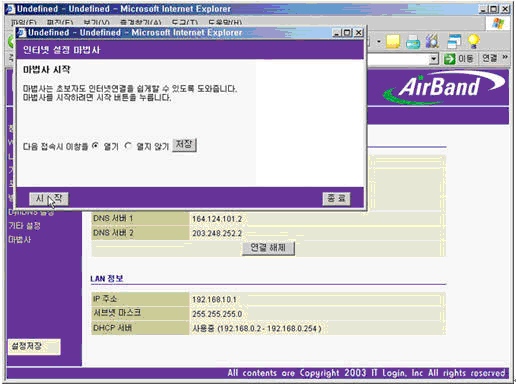Click the 설정저장 button in the sidebar
This screenshot has width=516, height=386.
34,347
